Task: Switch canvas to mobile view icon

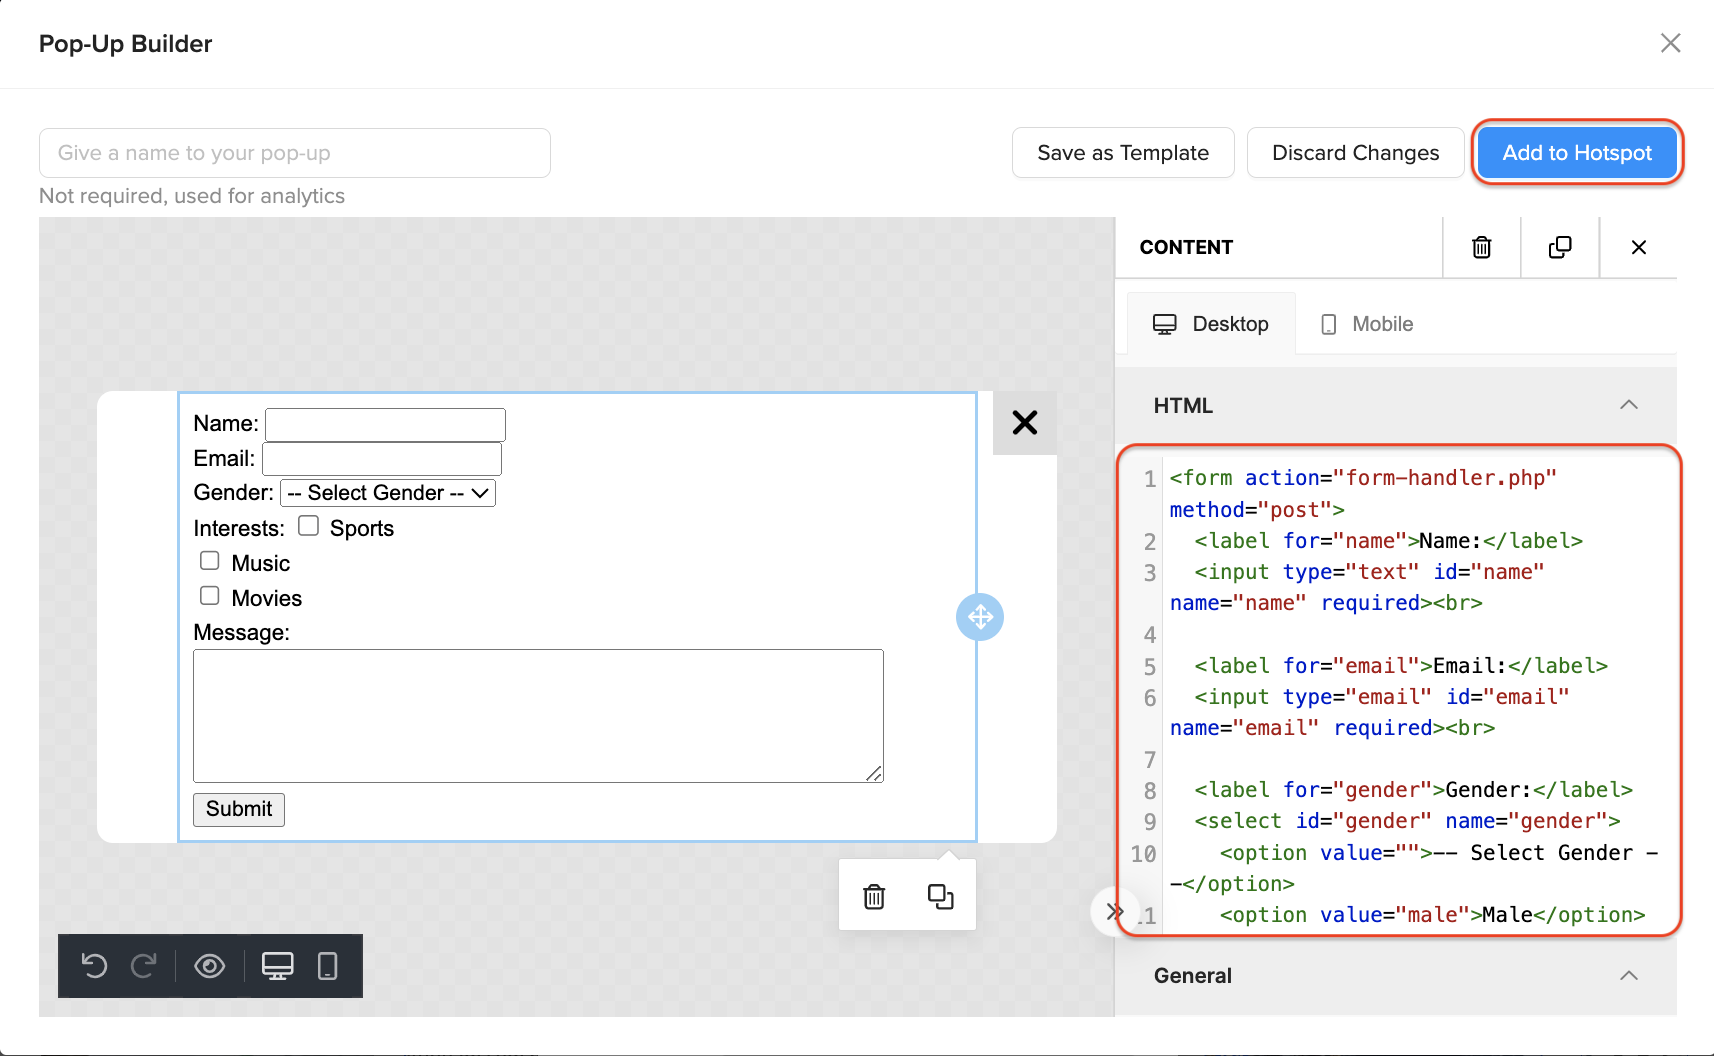Action: 327,966
